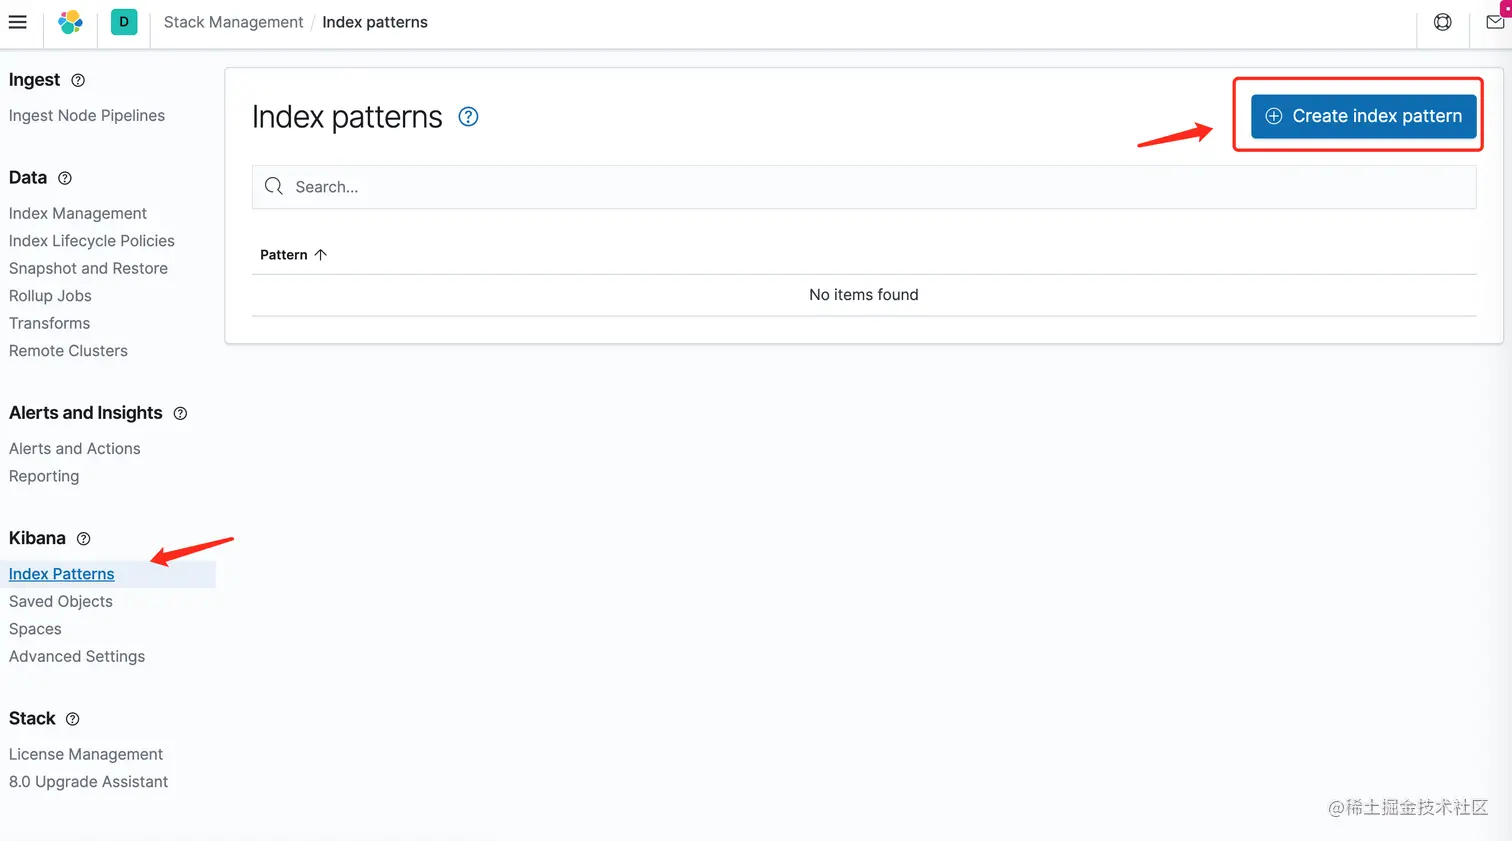Open Advanced Settings page
Screen dimensions: 1512x841
tap(77, 656)
